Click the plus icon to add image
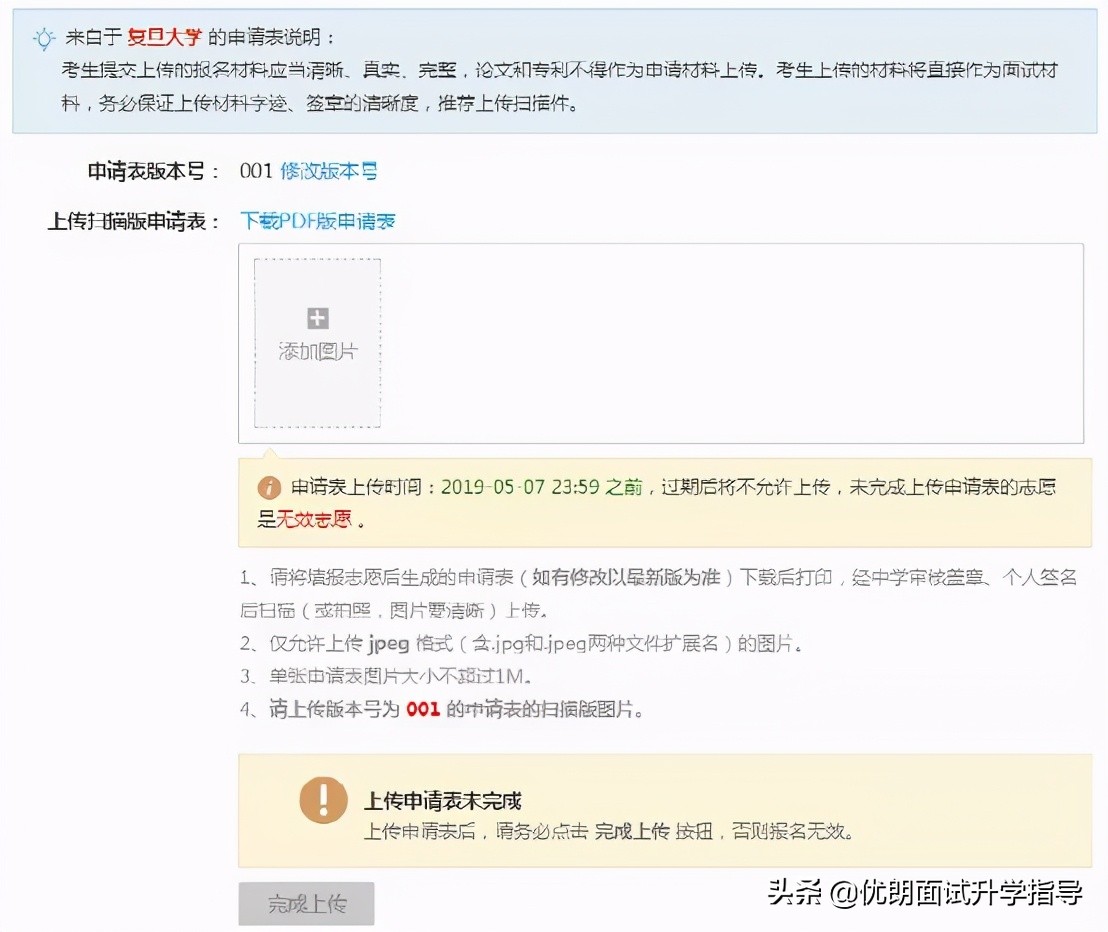 (x=317, y=319)
